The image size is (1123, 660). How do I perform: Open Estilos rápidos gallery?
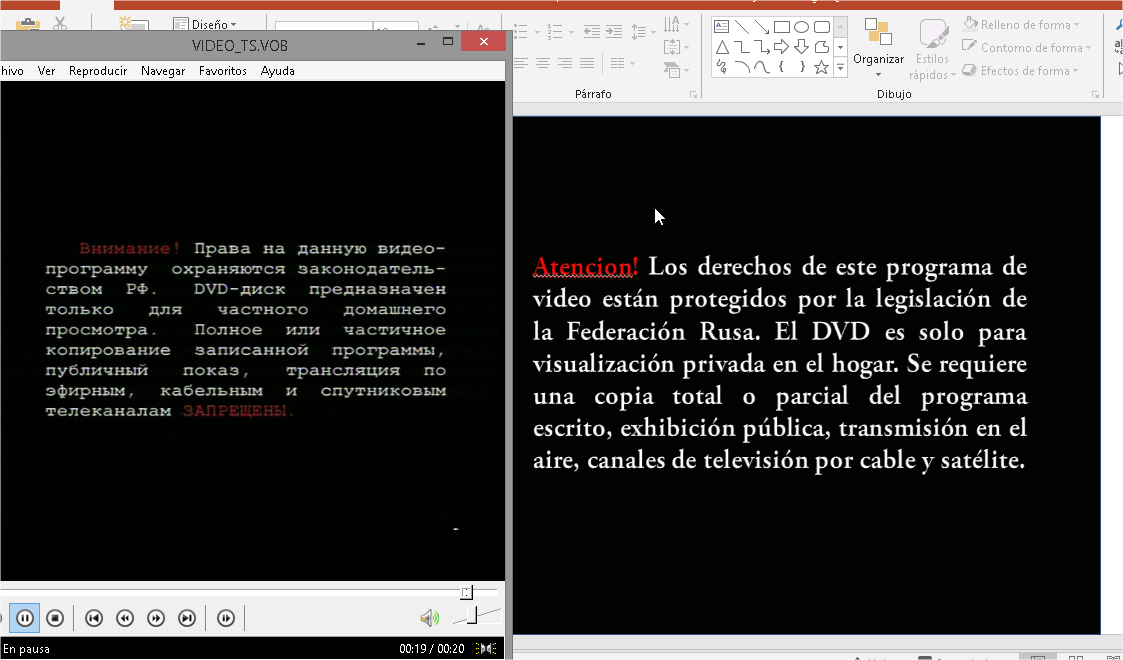[932, 49]
